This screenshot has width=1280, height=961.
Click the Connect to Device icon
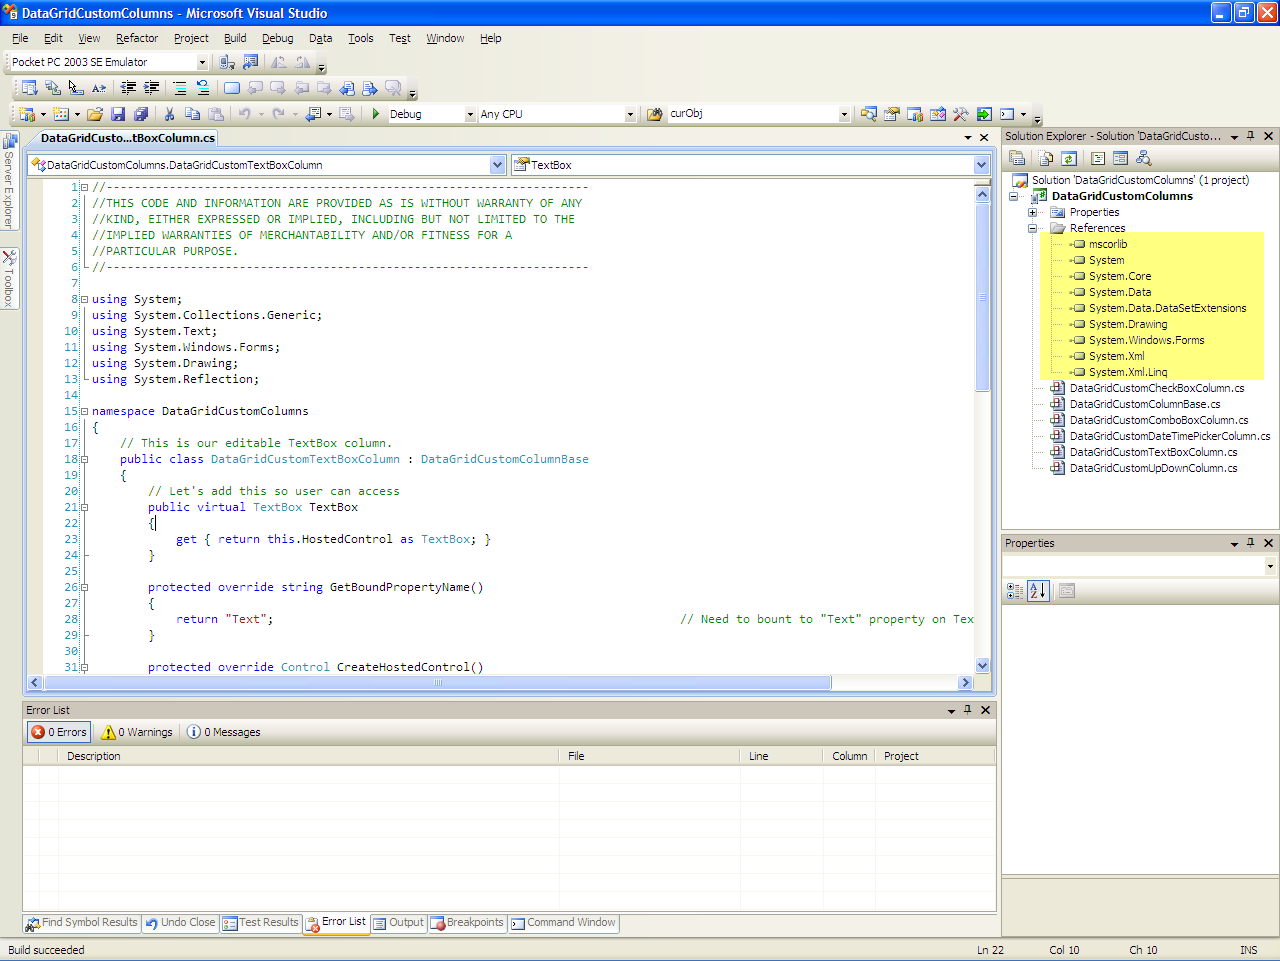point(227,62)
